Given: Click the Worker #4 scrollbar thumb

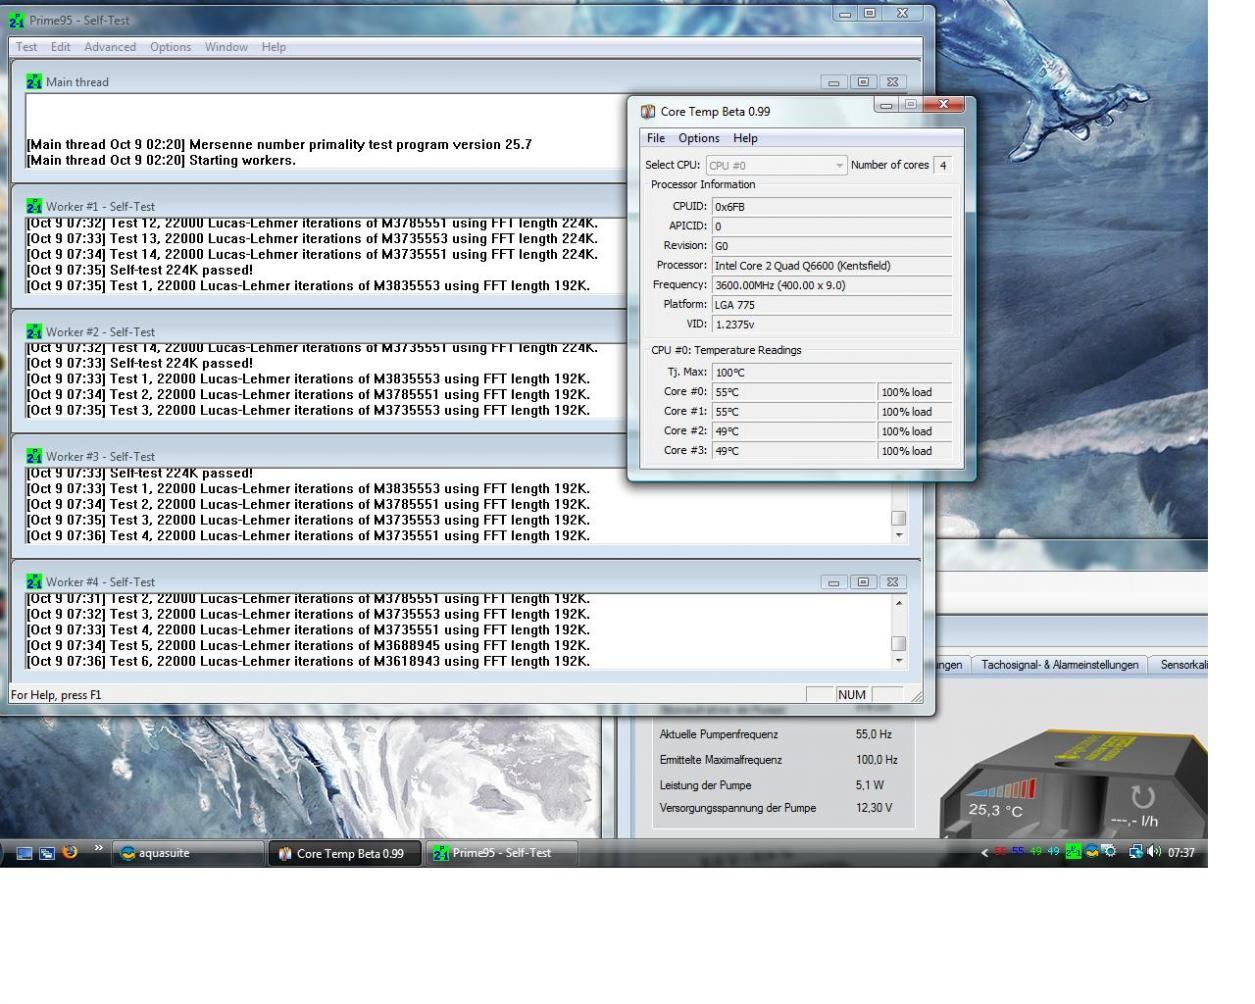Looking at the screenshot, I should click(898, 643).
